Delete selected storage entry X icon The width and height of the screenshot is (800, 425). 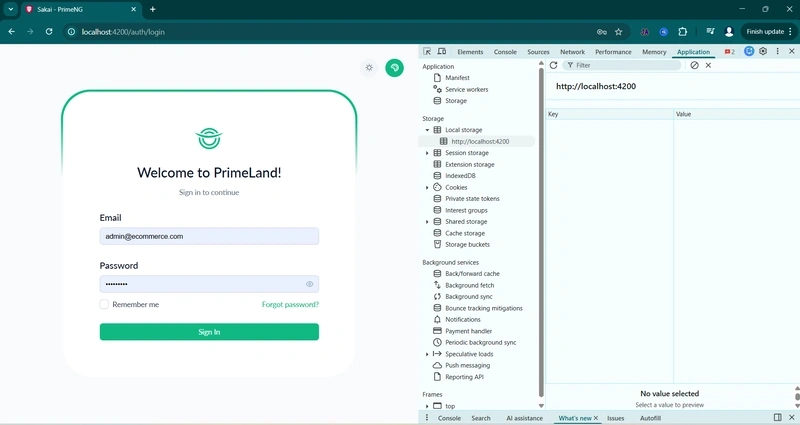coord(708,65)
